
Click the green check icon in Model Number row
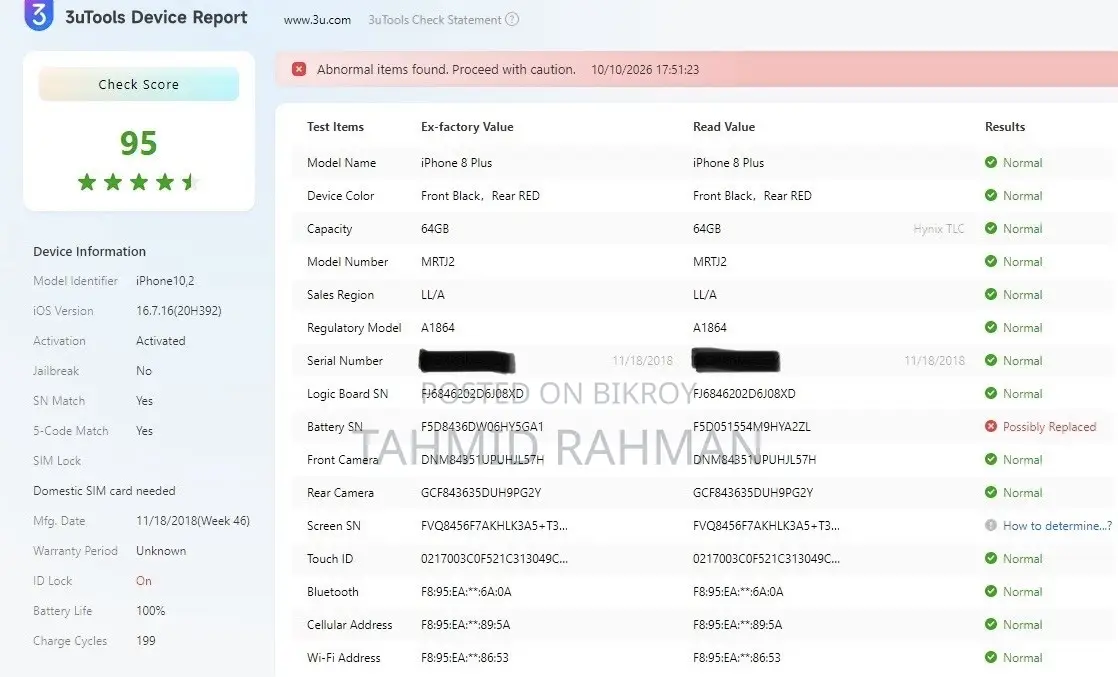pos(990,261)
